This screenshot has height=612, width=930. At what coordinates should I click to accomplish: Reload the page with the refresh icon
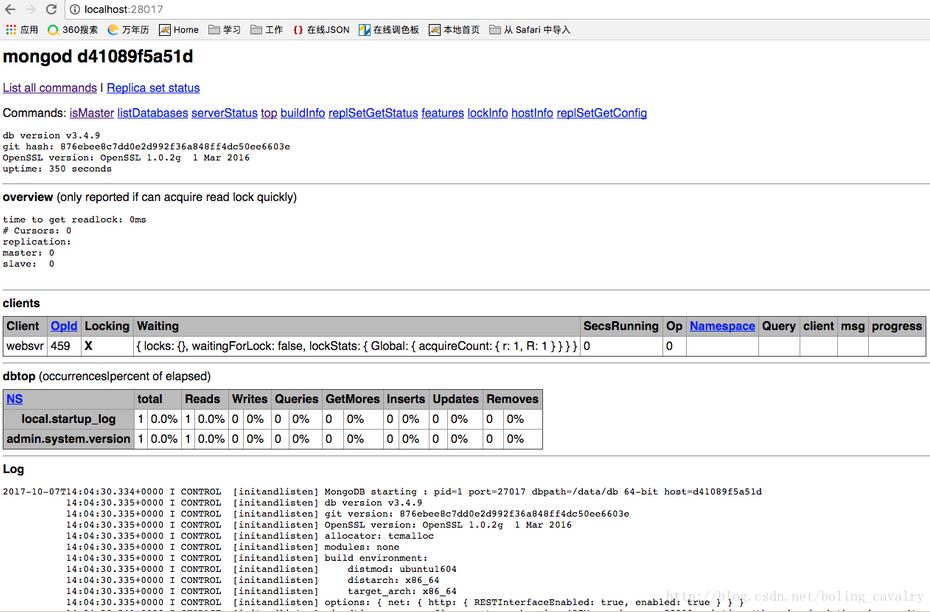[52, 9]
